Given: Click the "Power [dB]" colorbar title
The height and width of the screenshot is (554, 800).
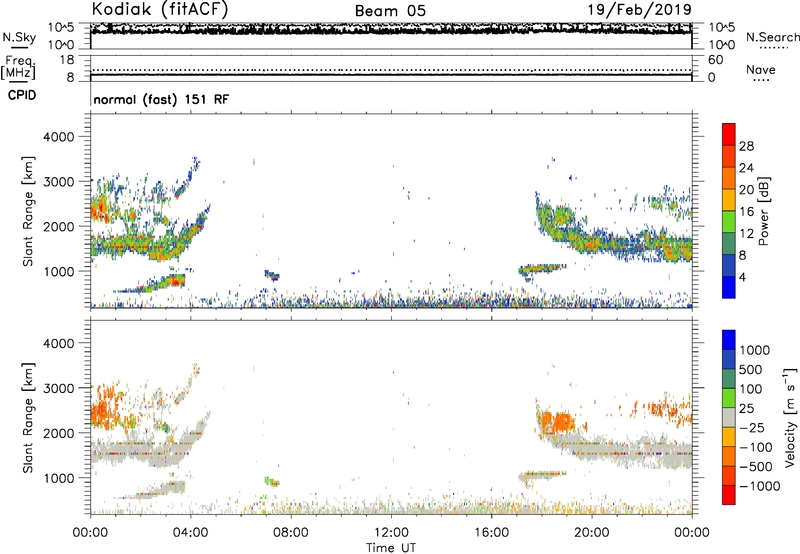Looking at the screenshot, I should [764, 211].
